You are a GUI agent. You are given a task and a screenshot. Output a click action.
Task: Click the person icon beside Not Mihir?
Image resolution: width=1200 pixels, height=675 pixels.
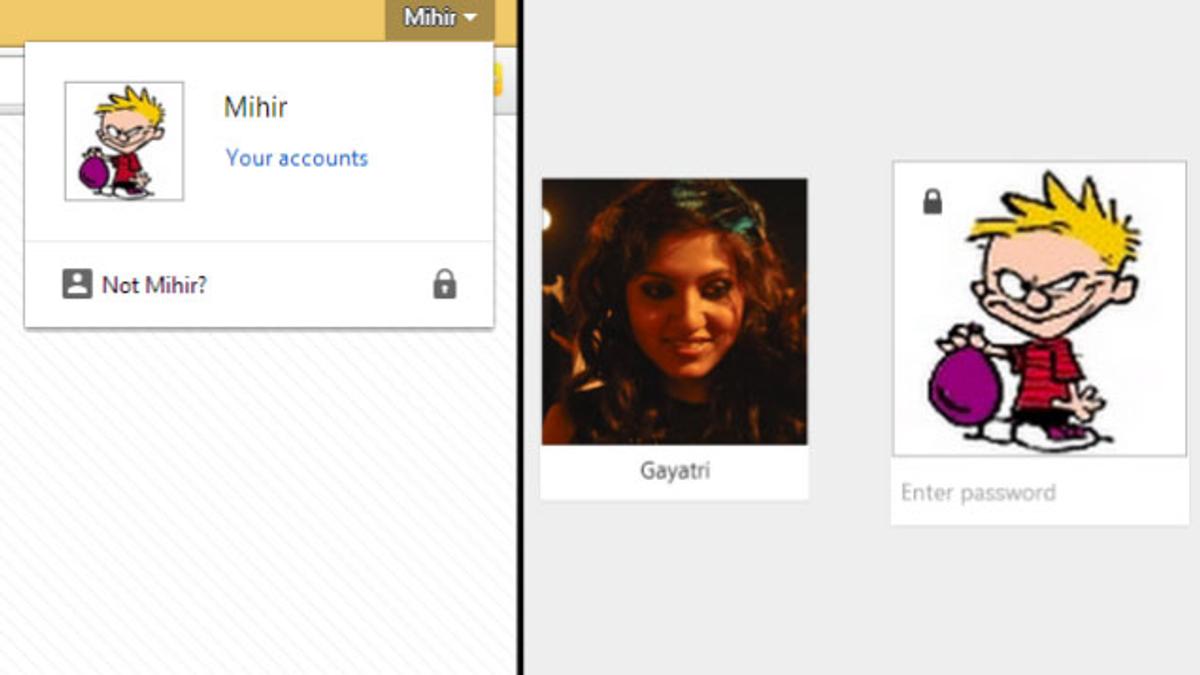77,285
